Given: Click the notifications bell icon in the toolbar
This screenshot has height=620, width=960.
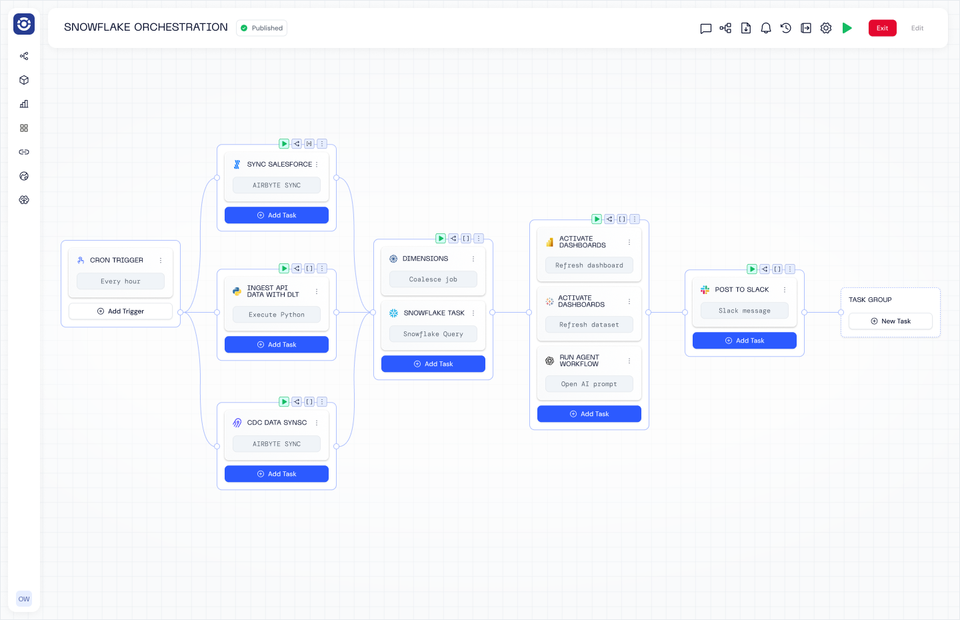Looking at the screenshot, I should click(x=766, y=28).
